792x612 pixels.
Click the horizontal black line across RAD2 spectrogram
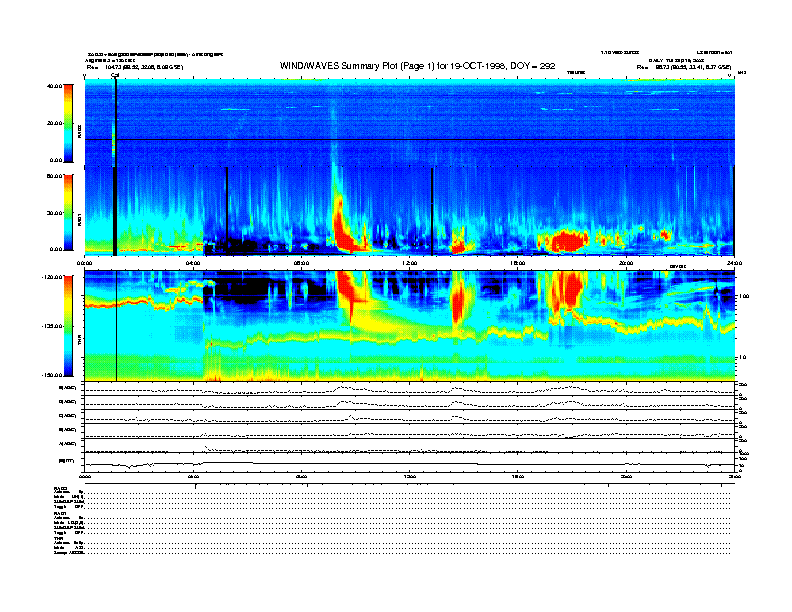tap(410, 139)
